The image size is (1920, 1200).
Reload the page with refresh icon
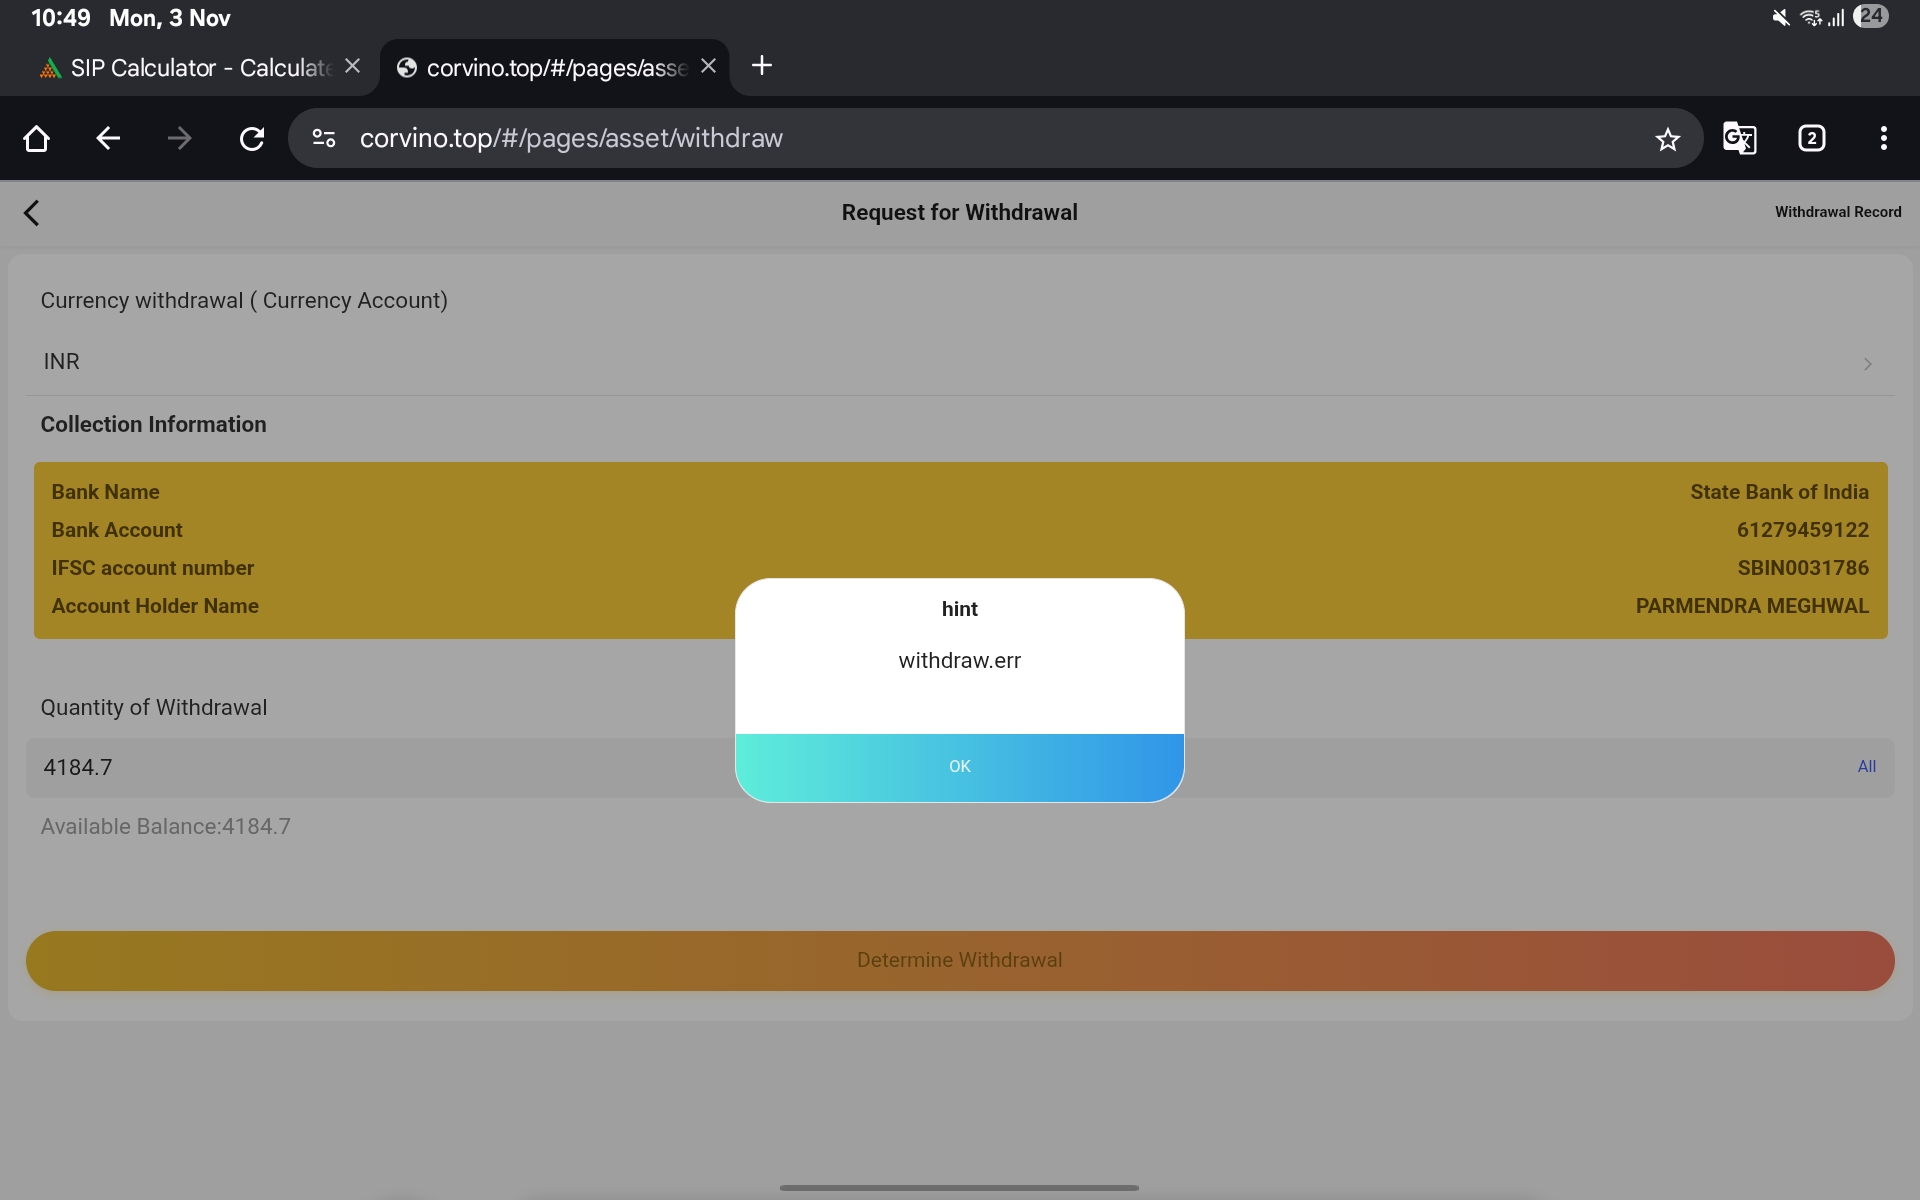tap(252, 138)
